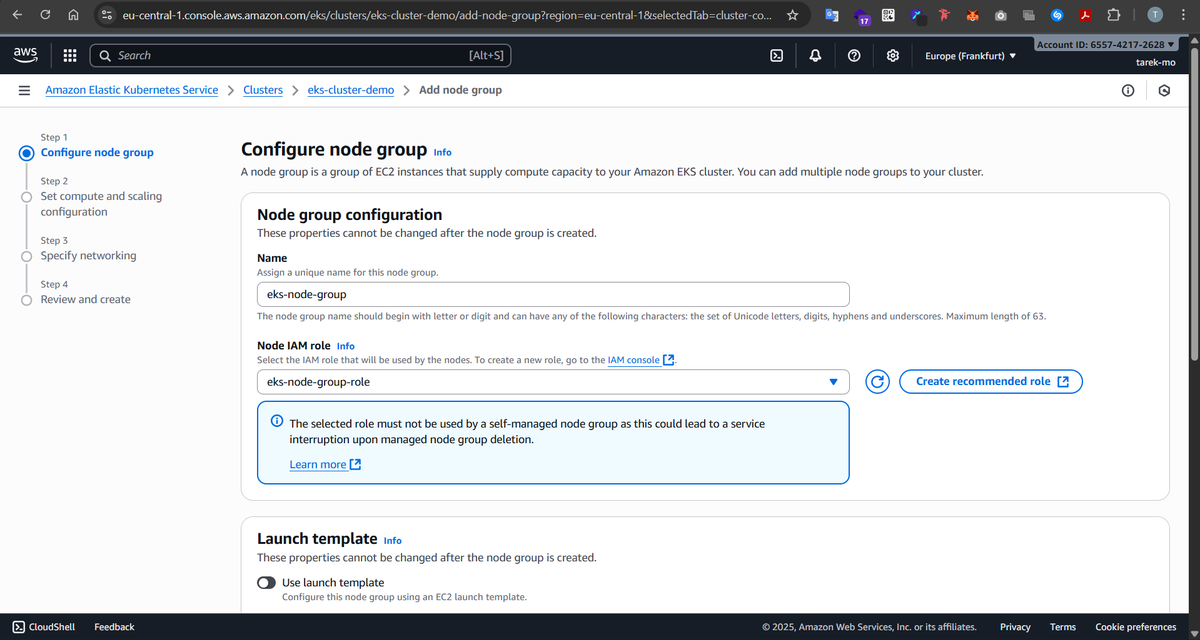The width and height of the screenshot is (1200, 640).
Task: Open the browser profile avatar T
Action: [1155, 15]
